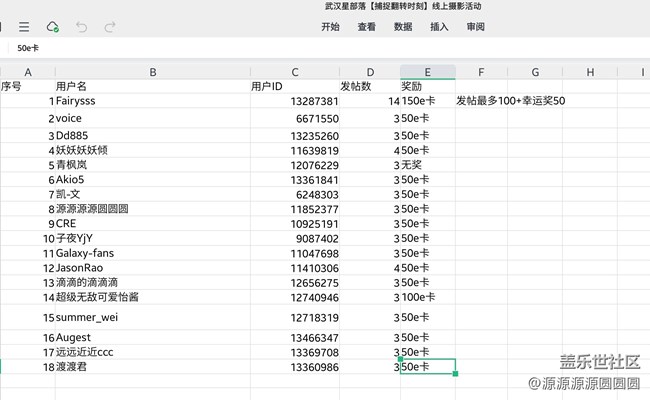Click user ID 6671550
The height and width of the screenshot is (400, 650).
(295, 118)
